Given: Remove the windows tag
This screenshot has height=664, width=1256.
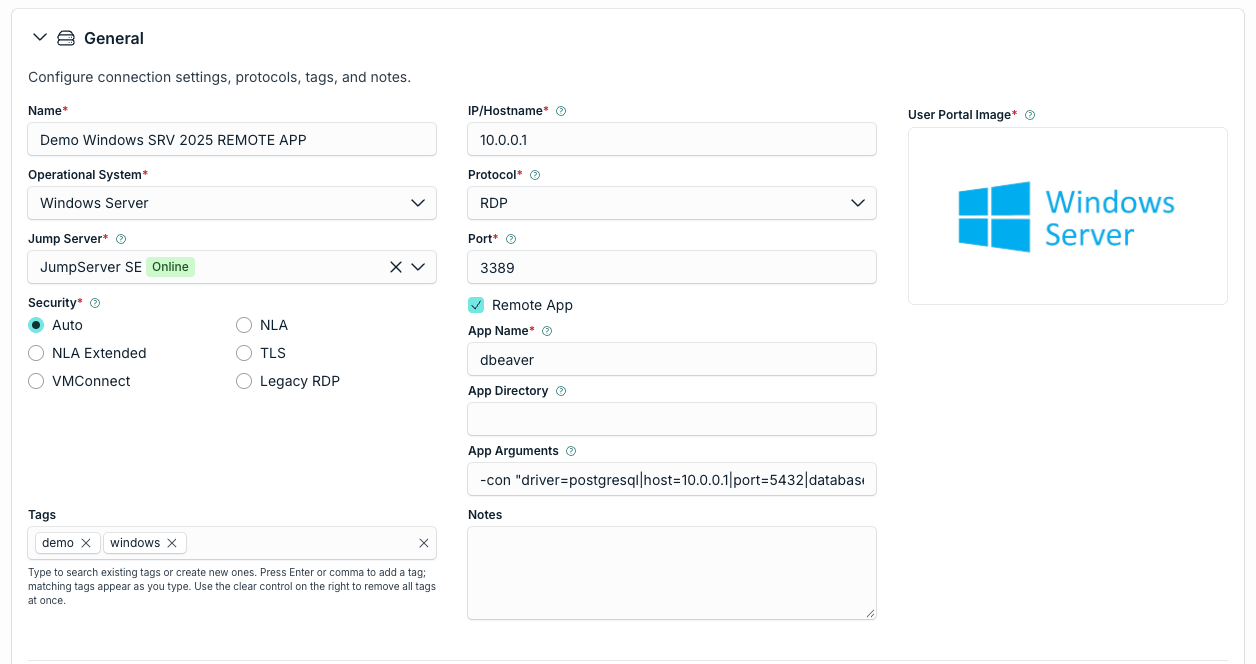Looking at the screenshot, I should coord(172,543).
